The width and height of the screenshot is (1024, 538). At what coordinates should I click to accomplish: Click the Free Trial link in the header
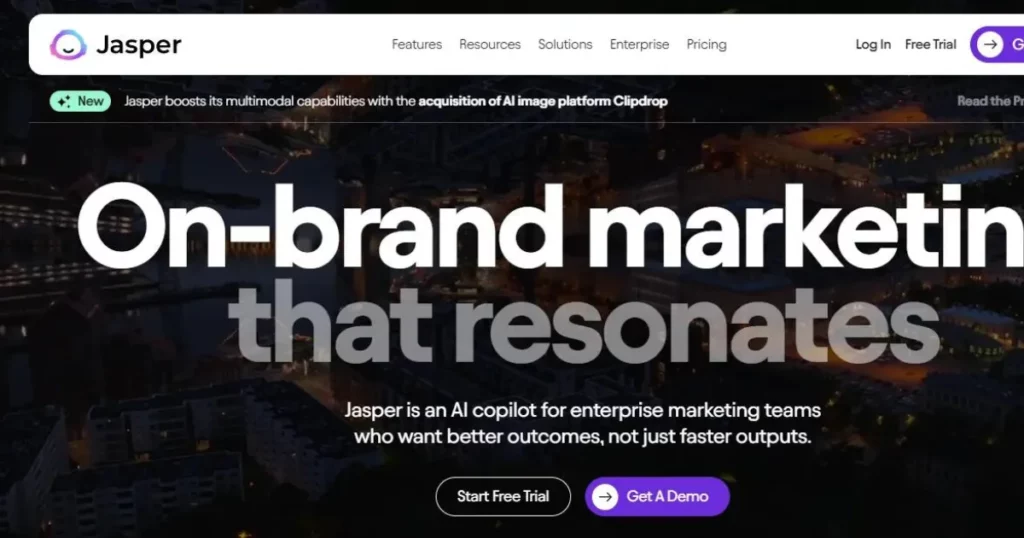coord(930,44)
